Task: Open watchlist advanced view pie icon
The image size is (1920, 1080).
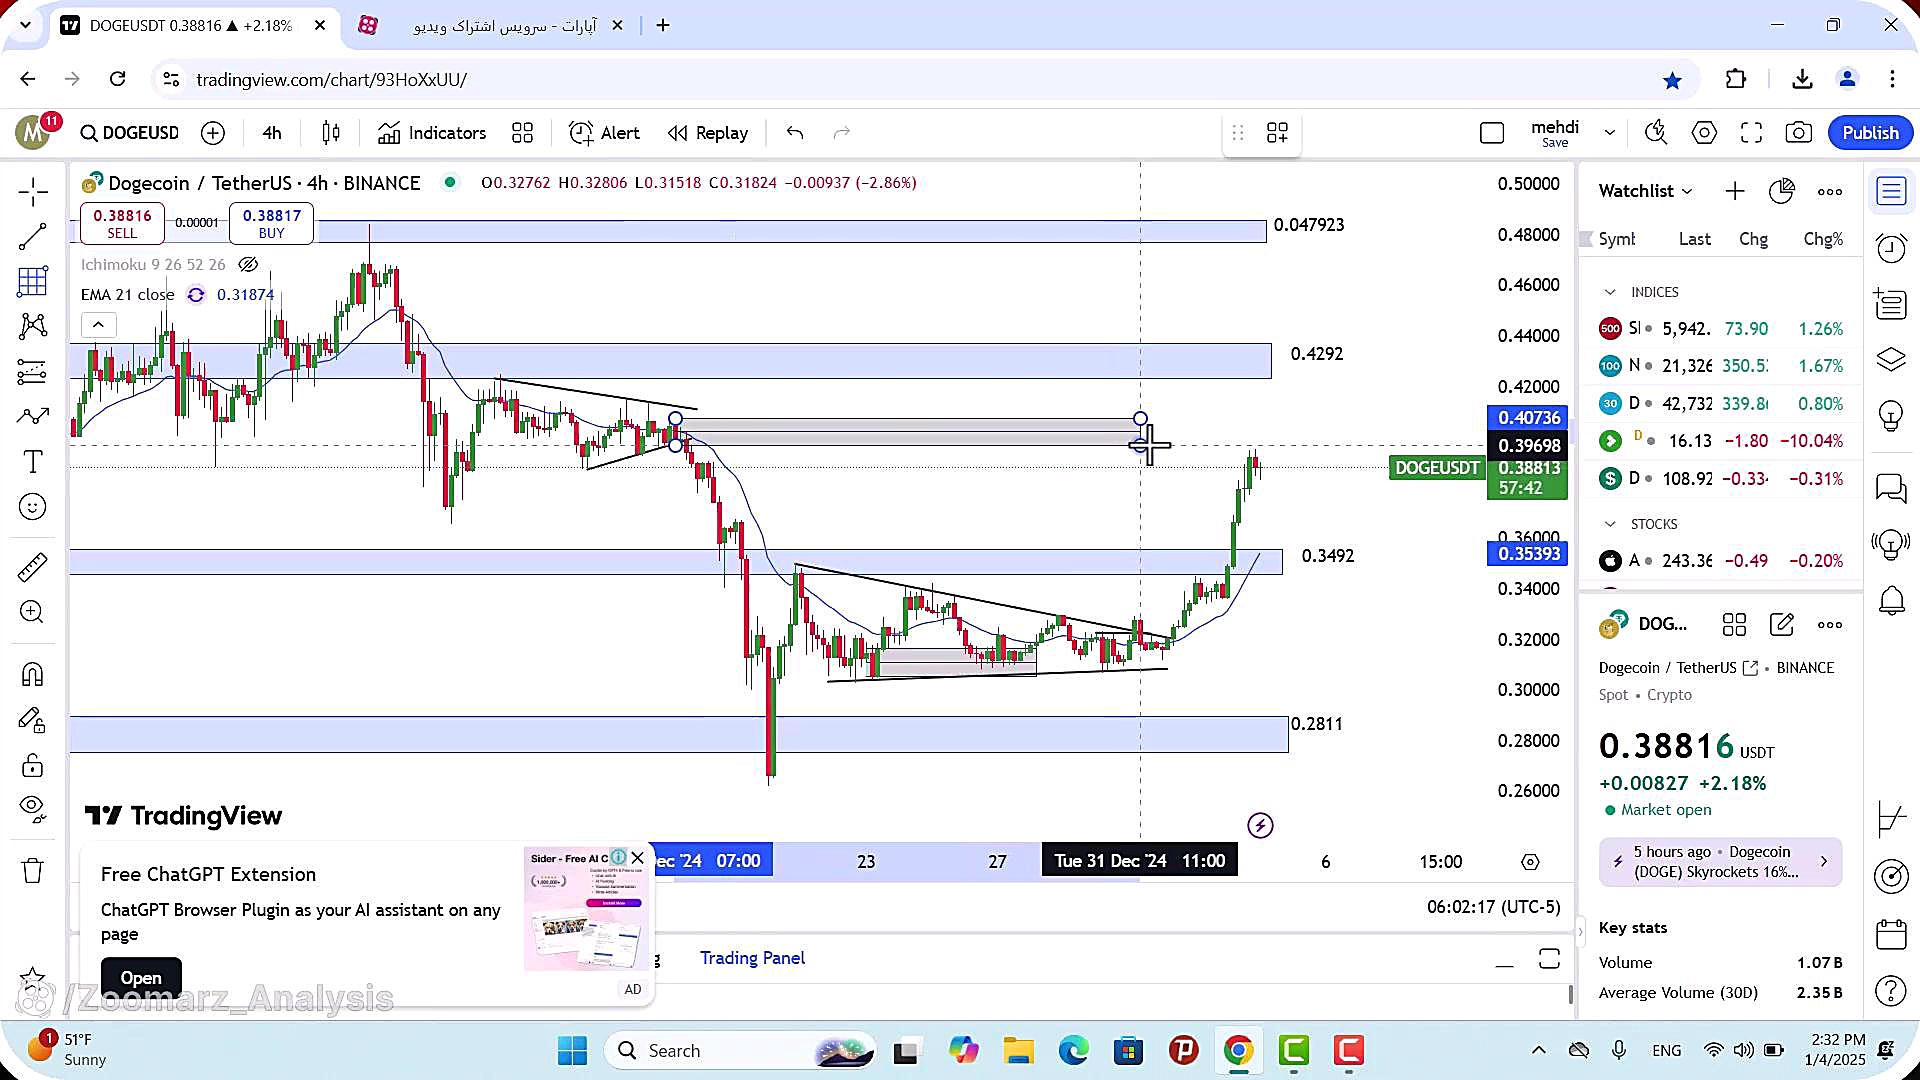Action: pos(1782,191)
